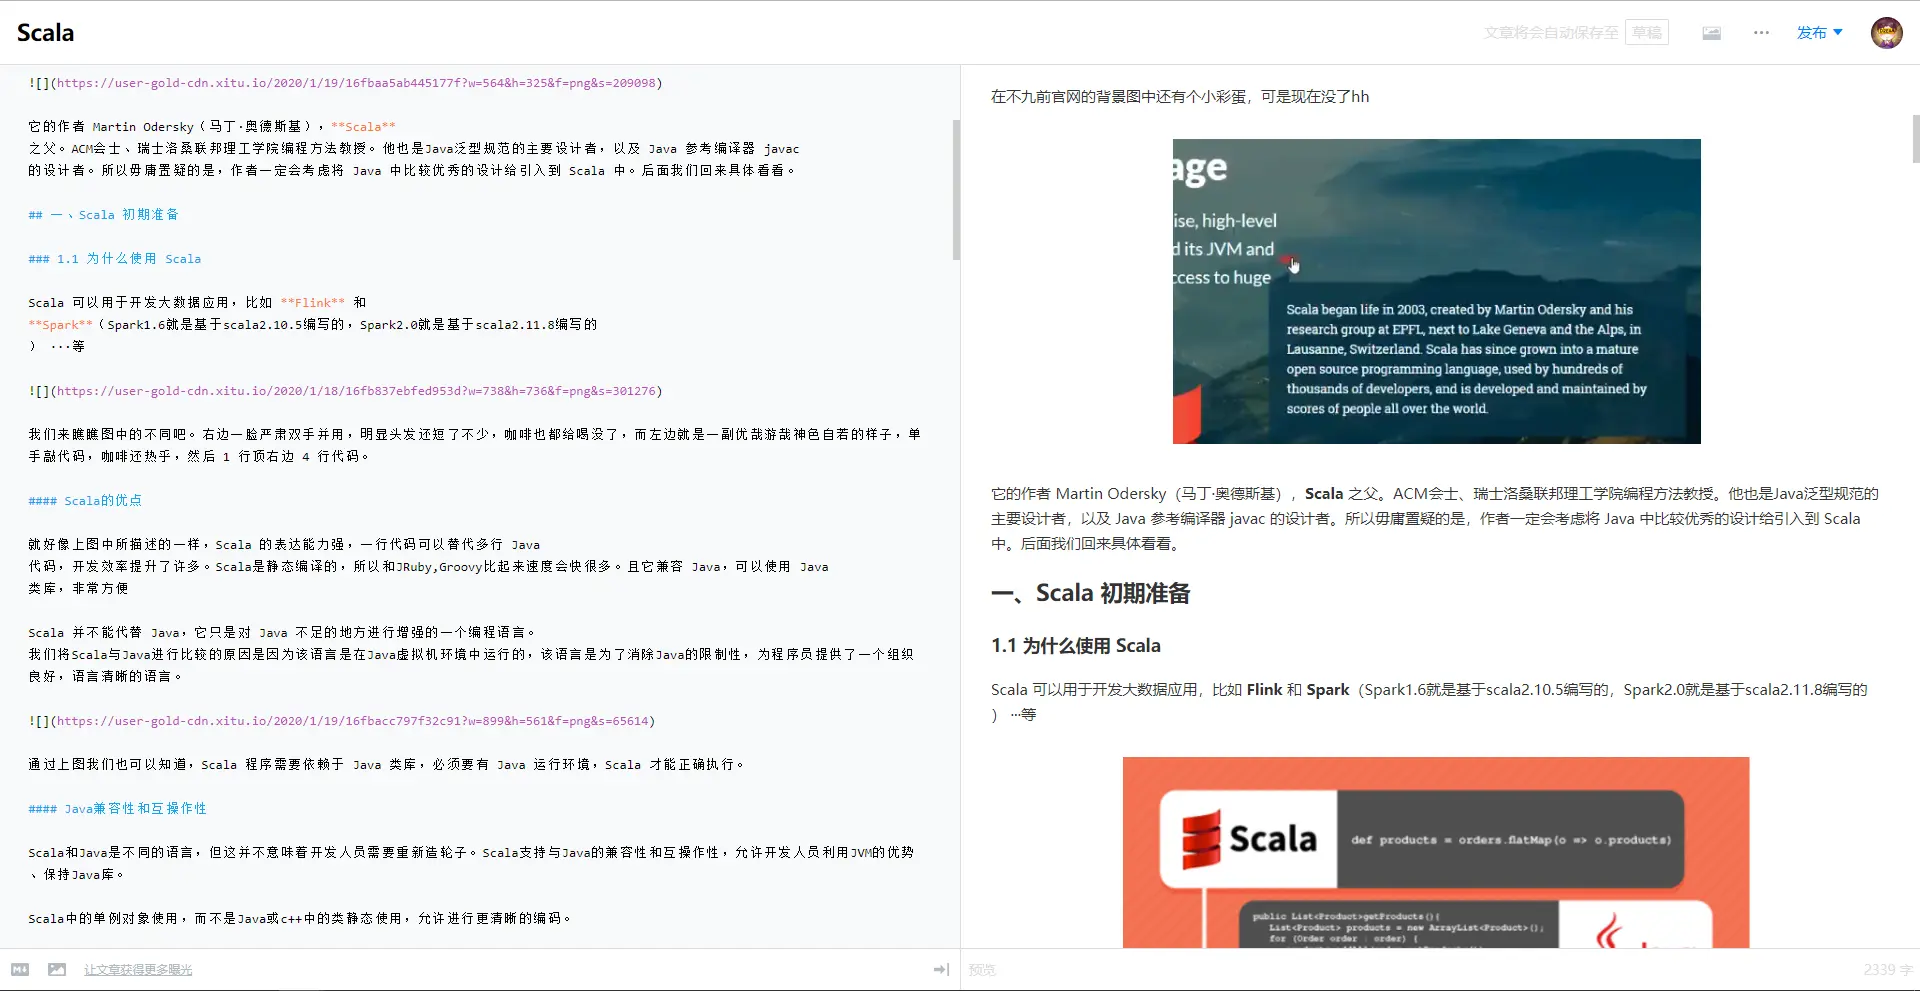This screenshot has width=1920, height=991.
Task: Click the collapse-editor arrow icon
Action: point(941,970)
